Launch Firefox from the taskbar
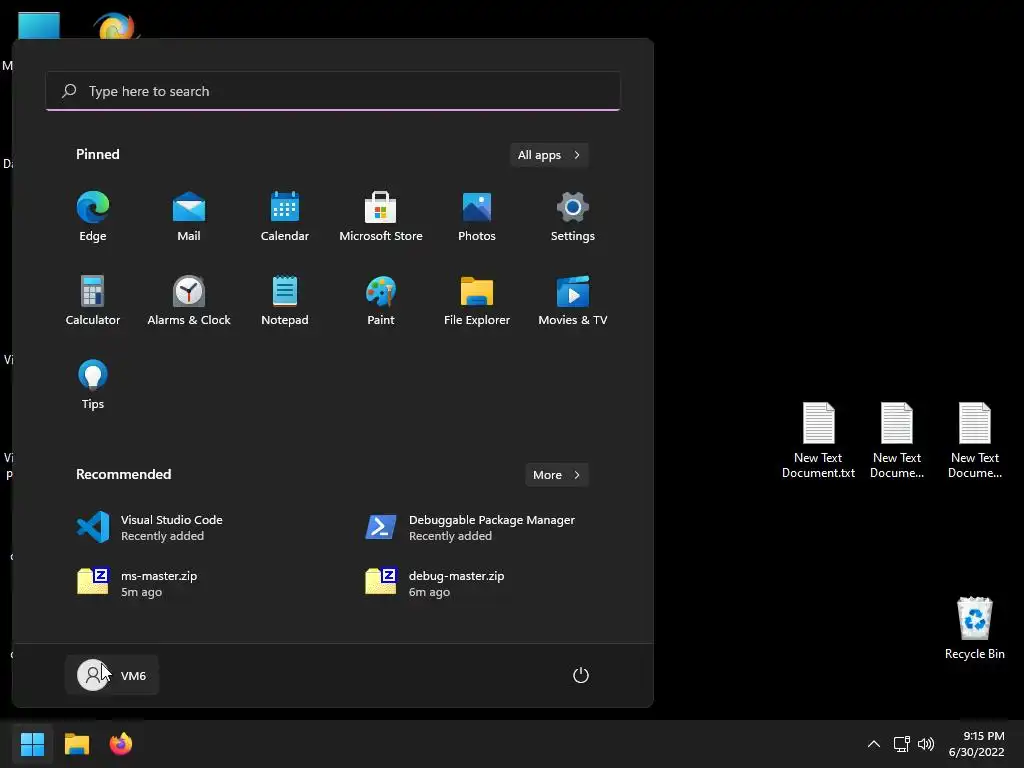Screen dimensions: 1024x768 click(x=121, y=744)
